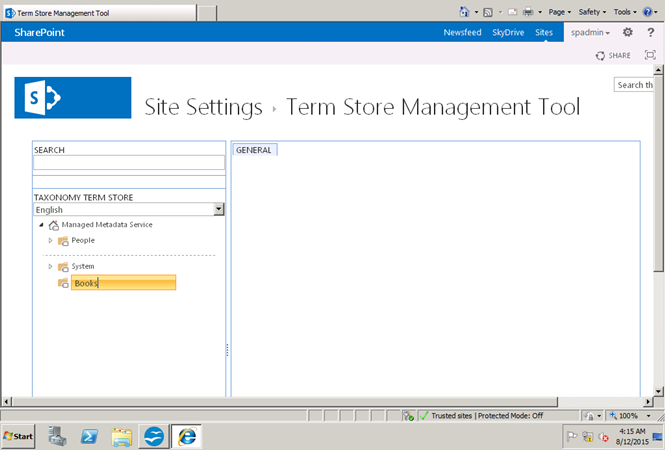Image resolution: width=665 pixels, height=450 pixels.
Task: Click inside the term store search field
Action: pos(129,162)
